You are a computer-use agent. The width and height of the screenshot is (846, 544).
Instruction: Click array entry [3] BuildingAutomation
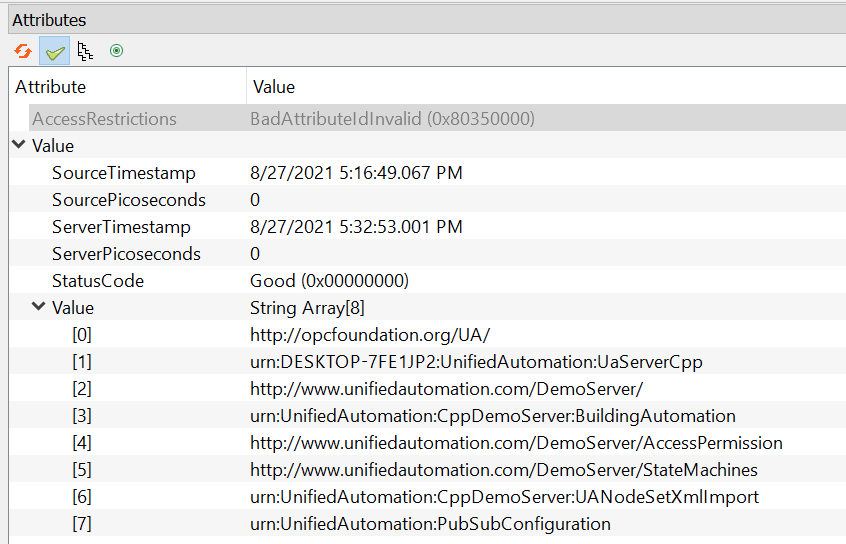coord(427,415)
